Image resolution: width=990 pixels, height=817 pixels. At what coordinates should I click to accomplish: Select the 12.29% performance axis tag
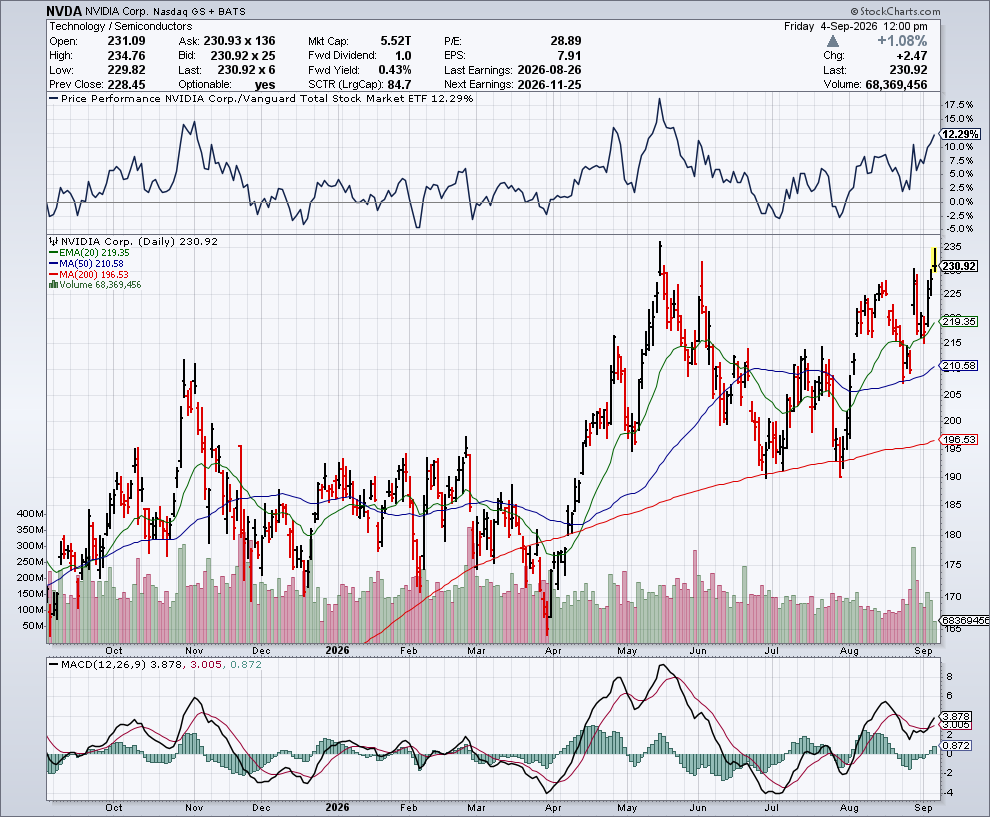[x=960, y=134]
